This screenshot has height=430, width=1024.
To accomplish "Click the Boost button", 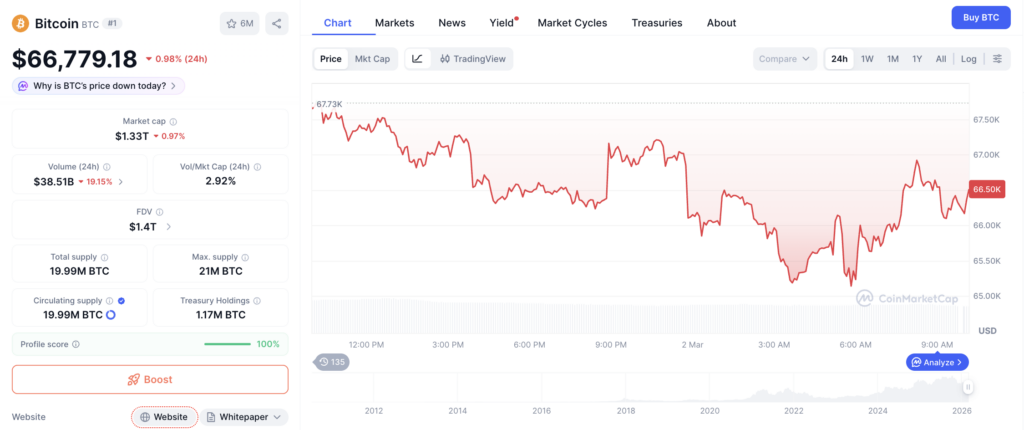I will click(150, 380).
